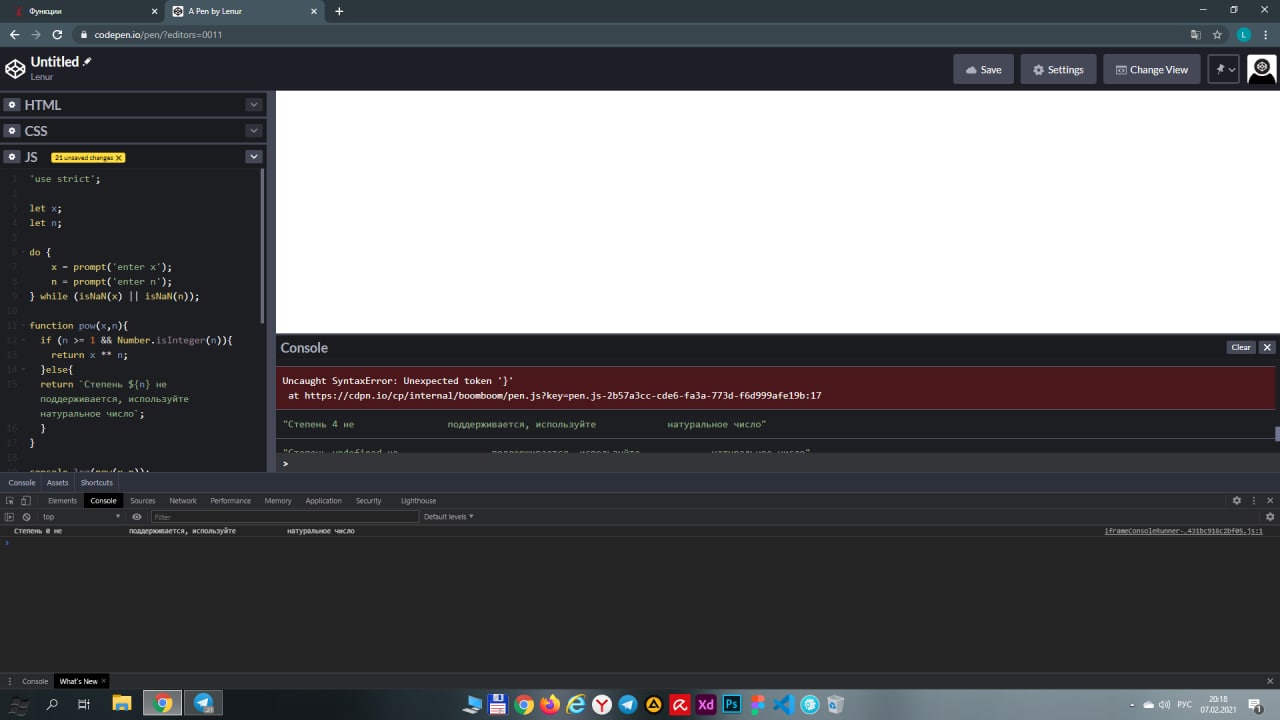Click the red SyntaxError message
1280x720 pixels.
click(x=776, y=388)
